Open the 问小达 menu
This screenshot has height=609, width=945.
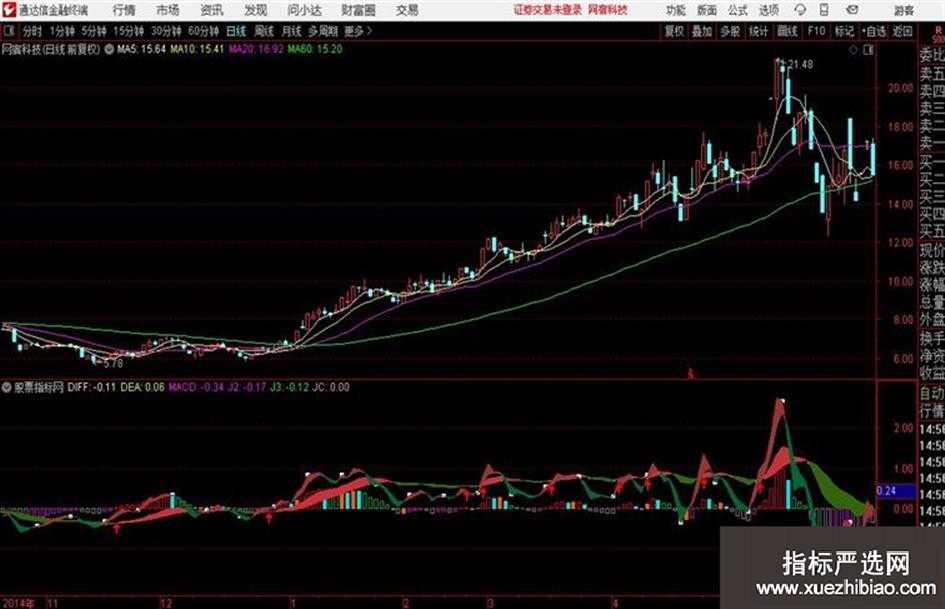304,10
